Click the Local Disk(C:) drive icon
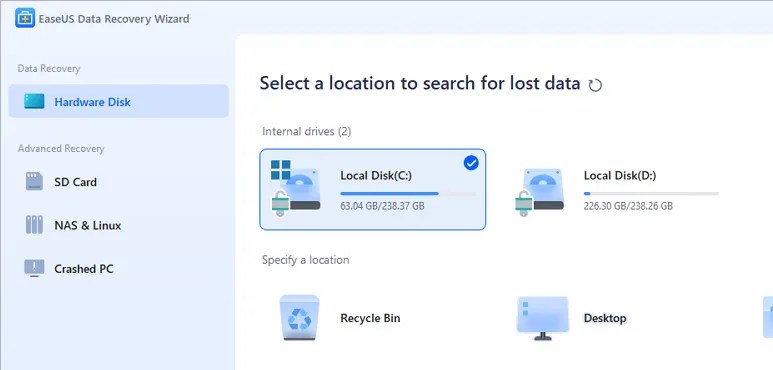 click(295, 189)
